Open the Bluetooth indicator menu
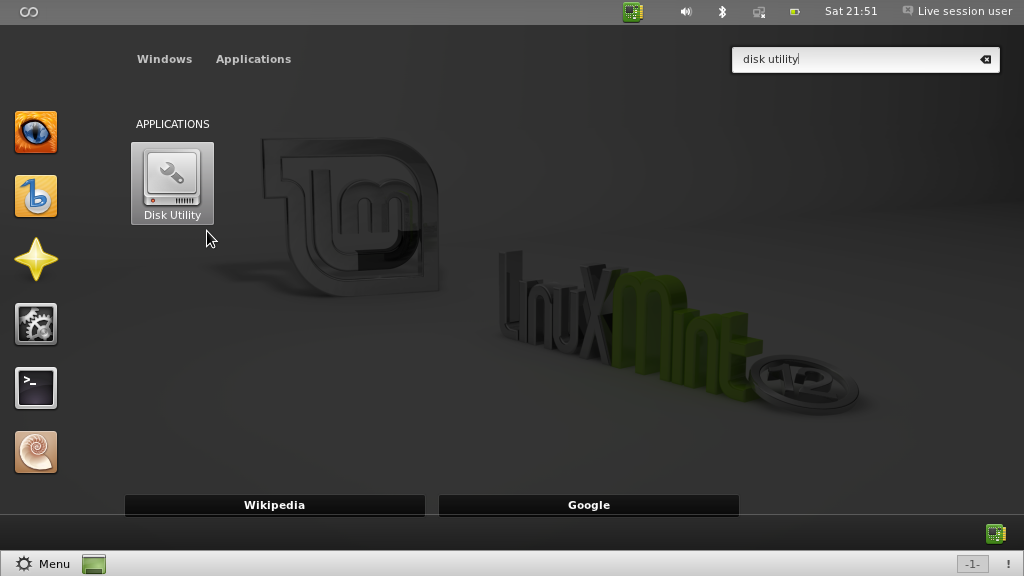Viewport: 1024px width, 576px height. pos(722,12)
